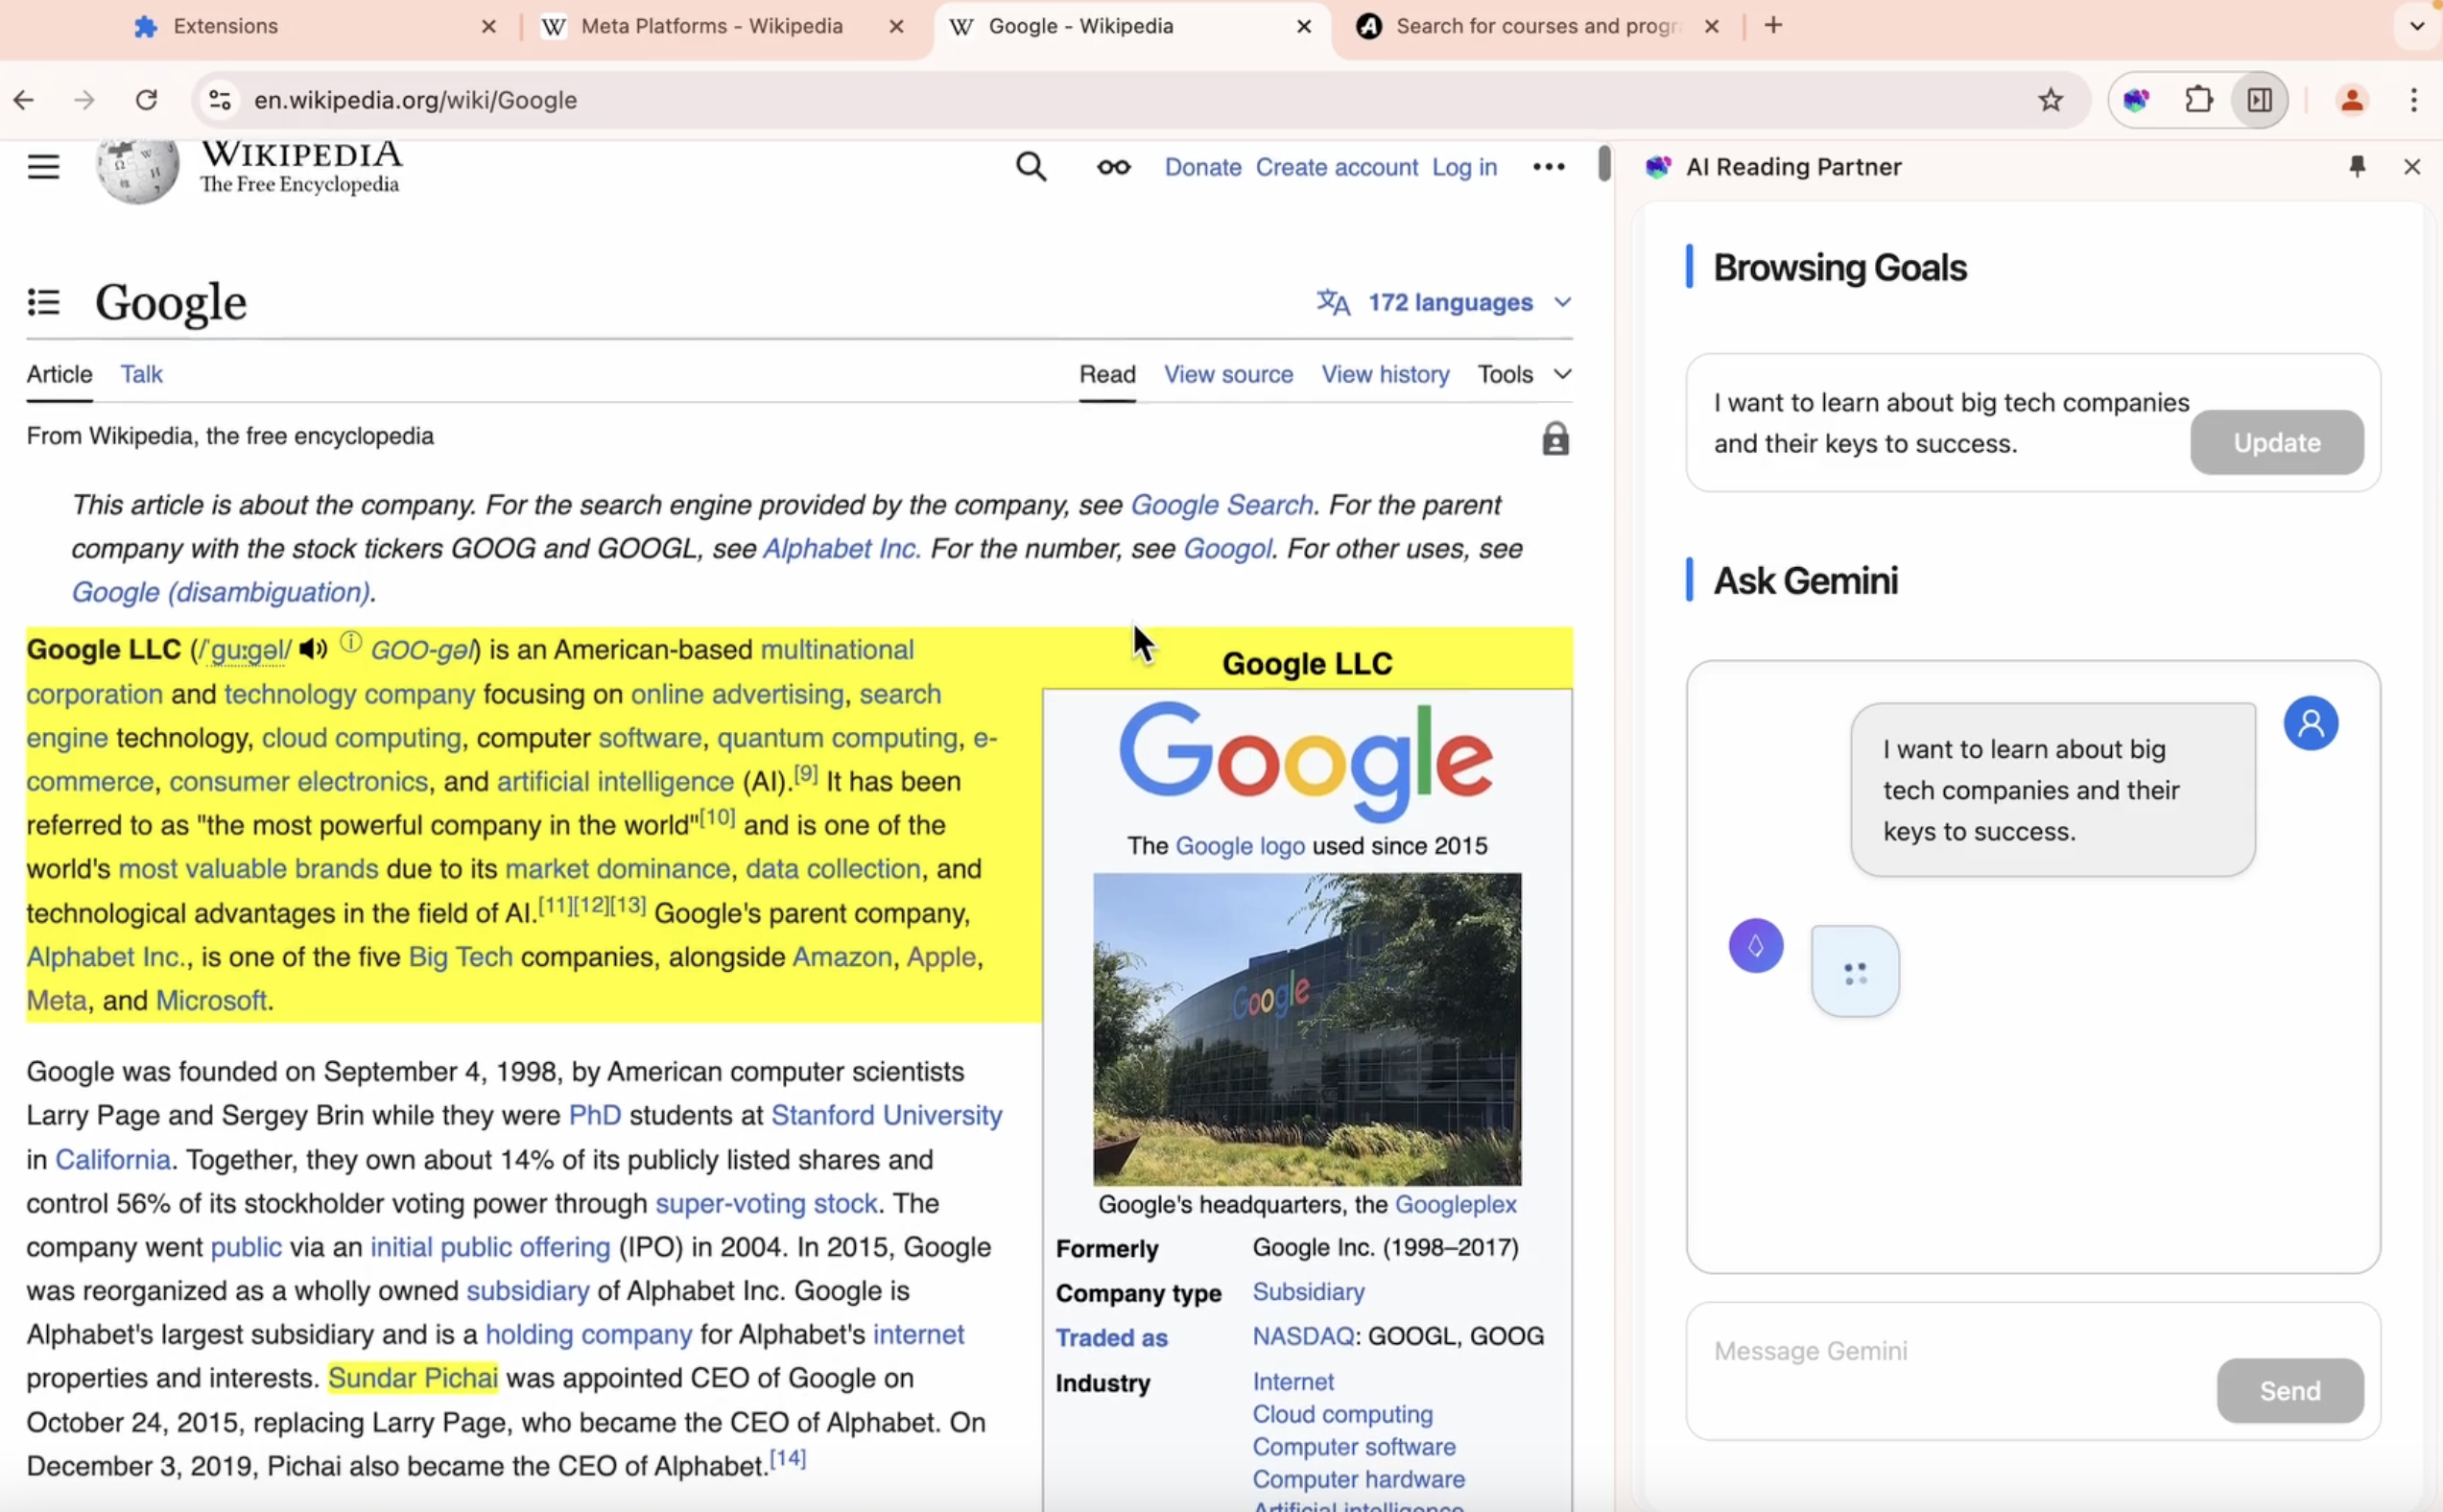Play the Google pronunciation audio speaker icon
Image resolution: width=2443 pixels, height=1512 pixels.
(x=313, y=649)
